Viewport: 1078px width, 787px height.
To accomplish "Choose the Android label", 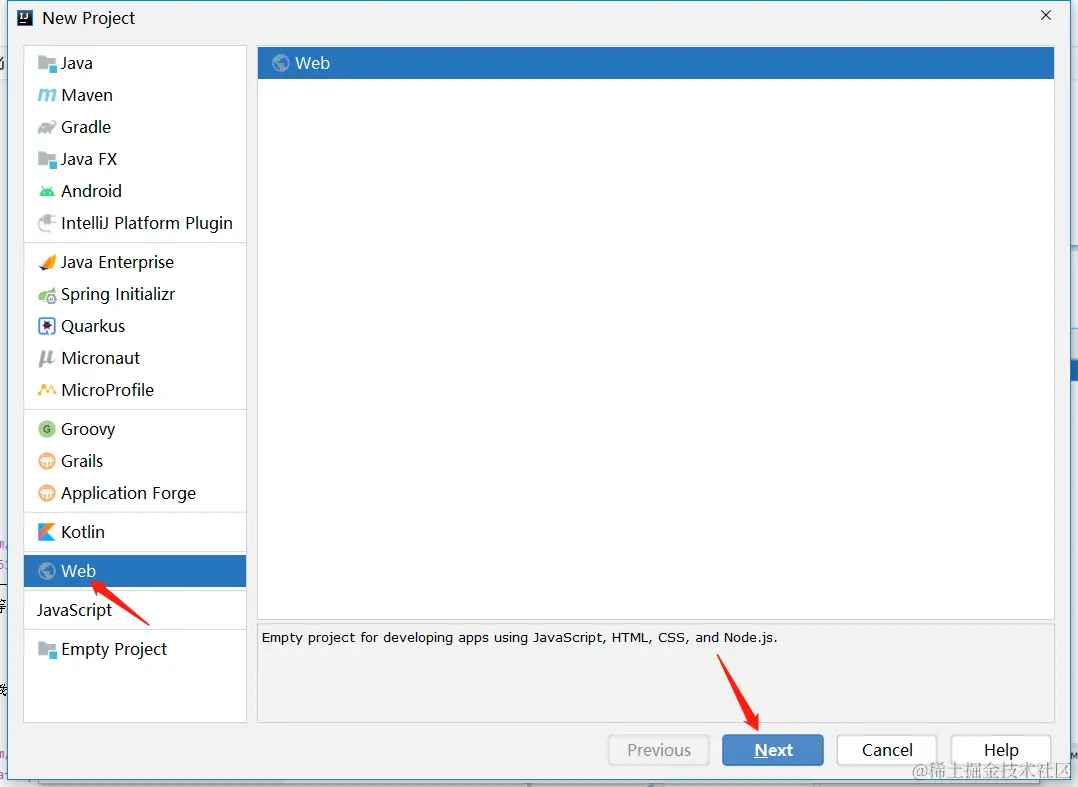I will [x=91, y=191].
